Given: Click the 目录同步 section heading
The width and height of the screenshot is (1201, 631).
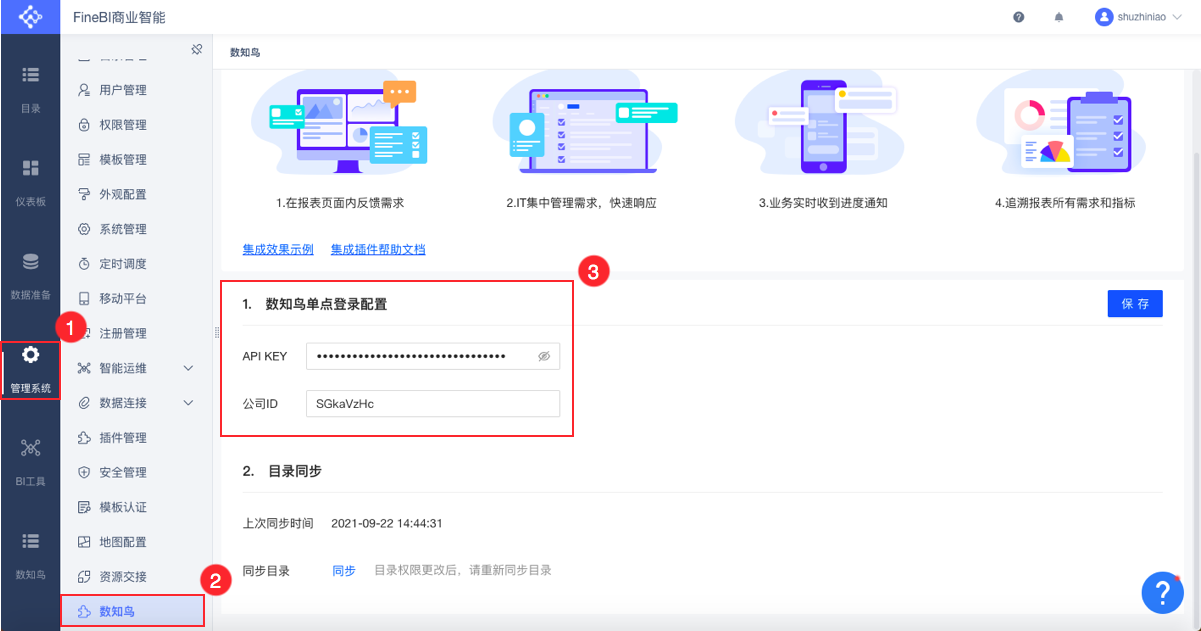Looking at the screenshot, I should coord(295,470).
